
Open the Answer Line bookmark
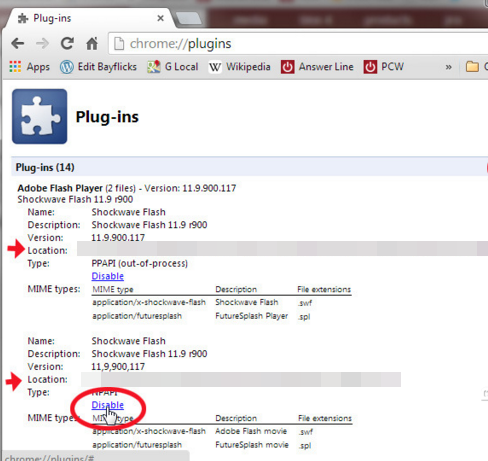tap(317, 67)
